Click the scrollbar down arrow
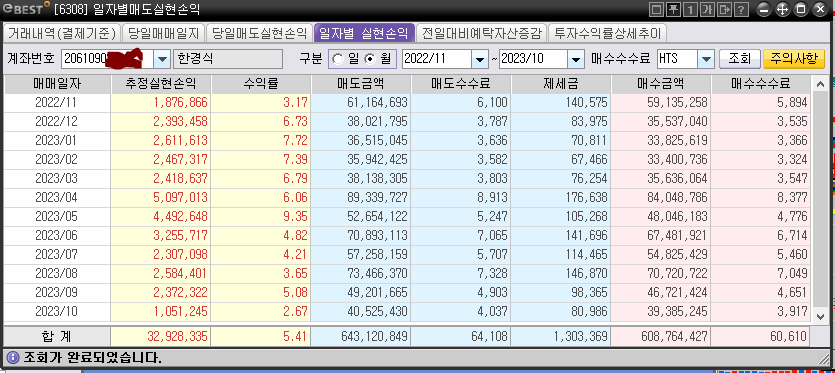 [821, 316]
